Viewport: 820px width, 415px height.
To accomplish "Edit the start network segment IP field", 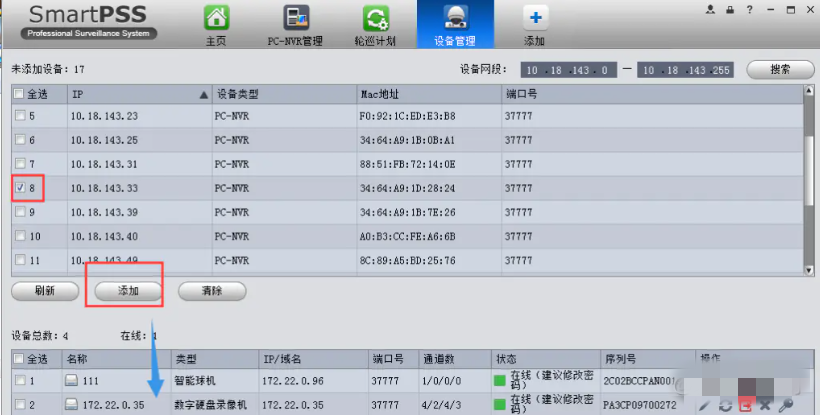I will pos(568,70).
